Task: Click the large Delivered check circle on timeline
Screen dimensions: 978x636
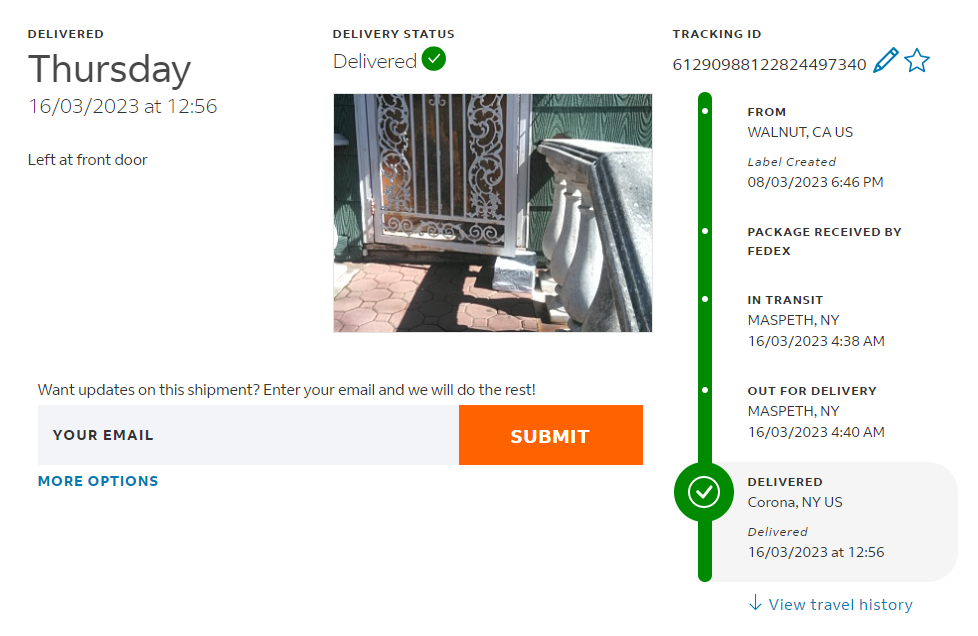Action: [x=705, y=492]
